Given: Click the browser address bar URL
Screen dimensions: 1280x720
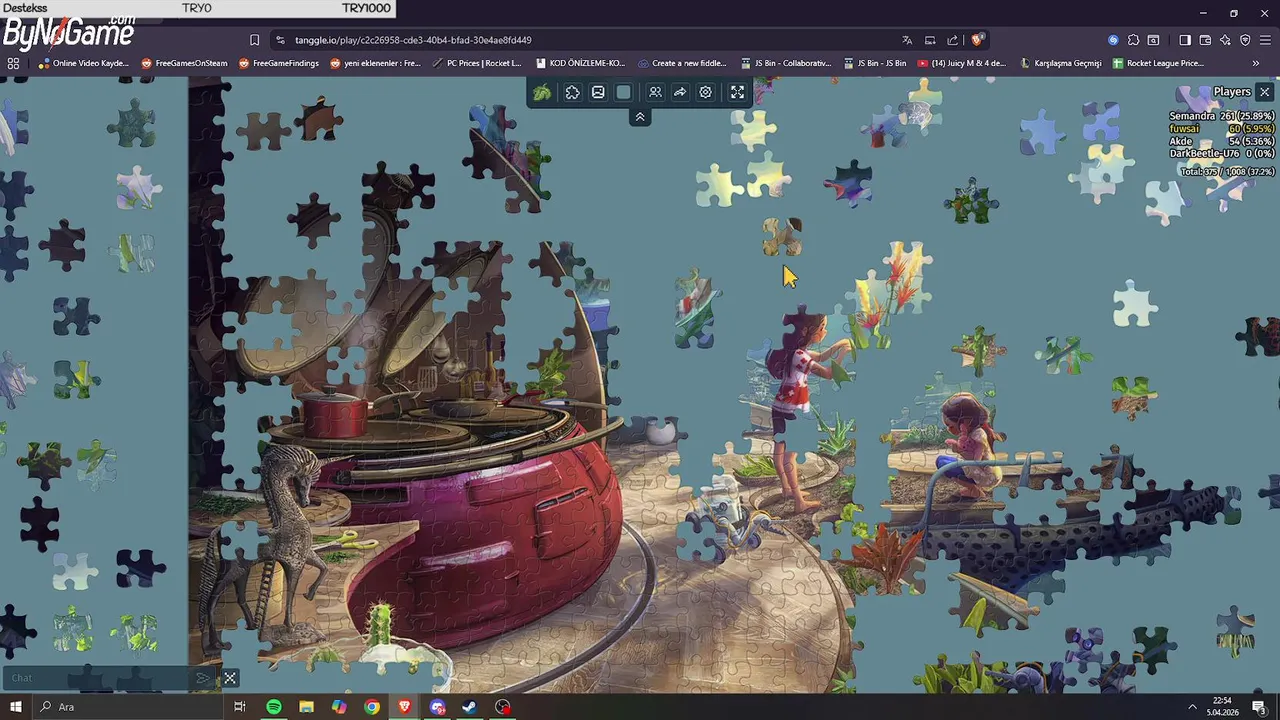Looking at the screenshot, I should coord(413,40).
